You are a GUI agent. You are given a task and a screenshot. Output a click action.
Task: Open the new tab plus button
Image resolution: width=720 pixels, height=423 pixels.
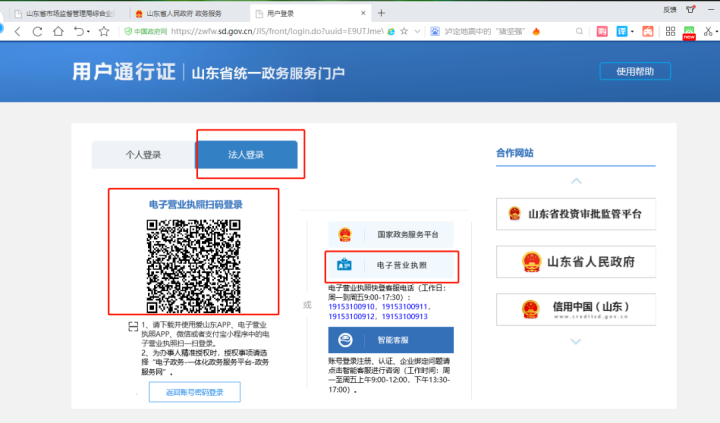[381, 13]
